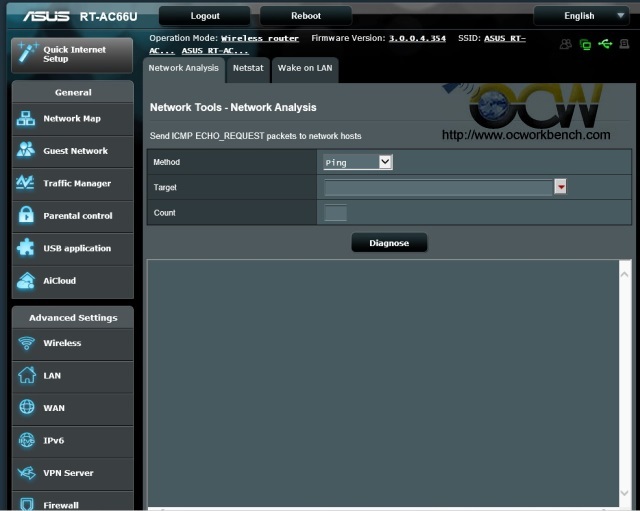Click the ASUS logo

point(46,16)
